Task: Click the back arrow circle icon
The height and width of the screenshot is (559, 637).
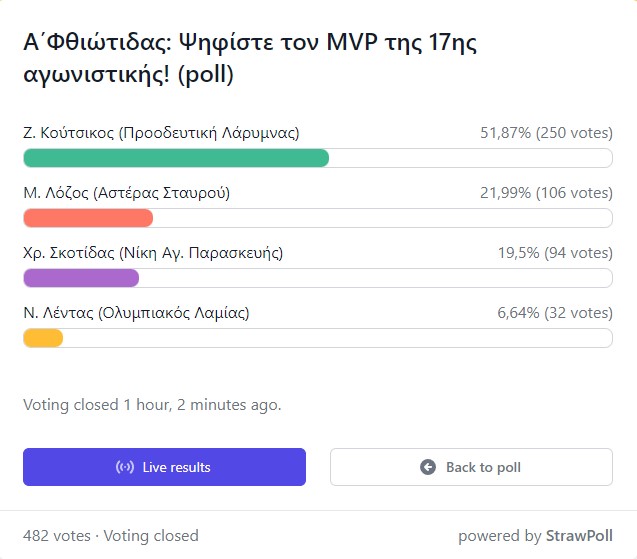Action: pyautogui.click(x=428, y=467)
